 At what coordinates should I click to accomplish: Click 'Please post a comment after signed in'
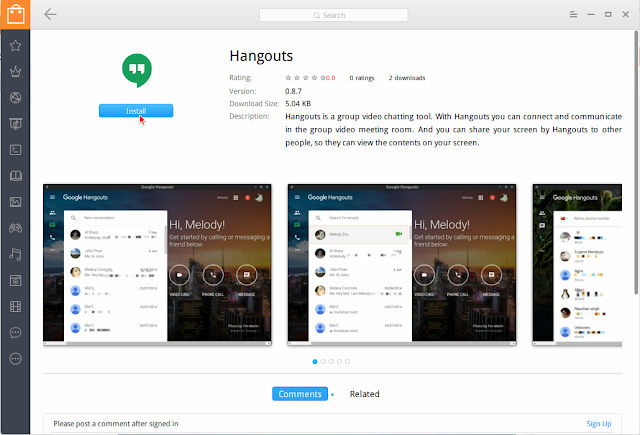tap(116, 424)
